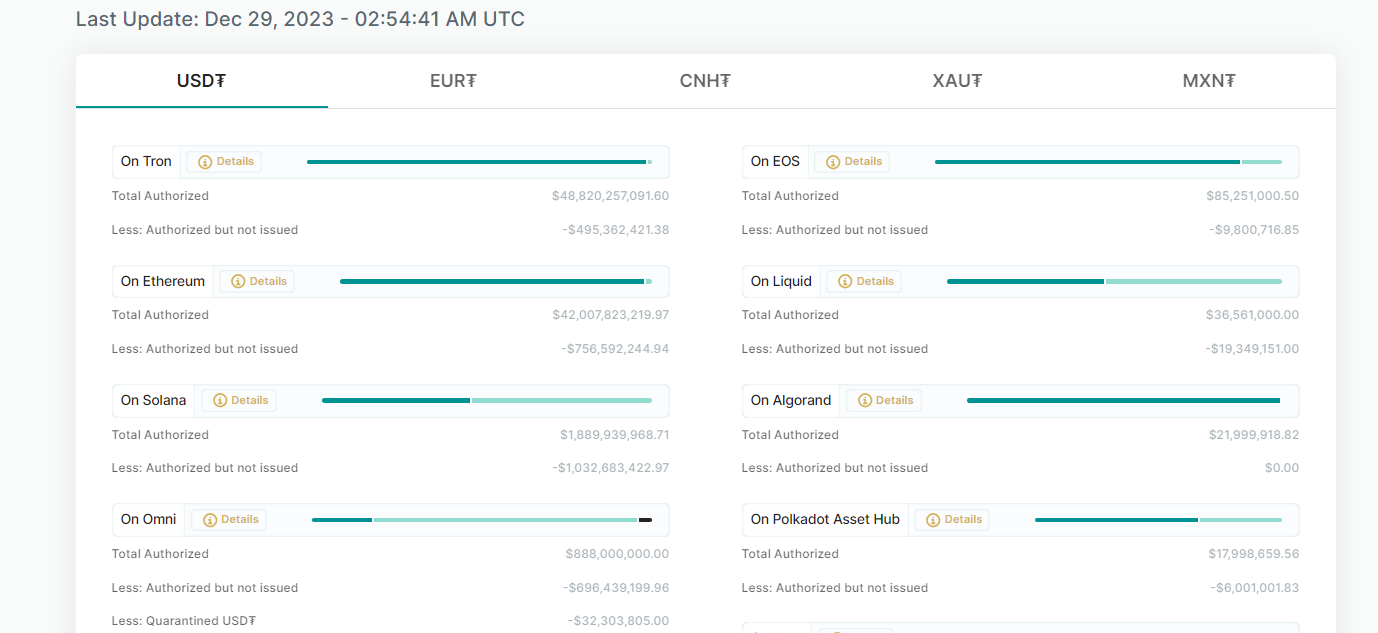Click the On Liquid progress bar
This screenshot has width=1378, height=633.
1114,282
